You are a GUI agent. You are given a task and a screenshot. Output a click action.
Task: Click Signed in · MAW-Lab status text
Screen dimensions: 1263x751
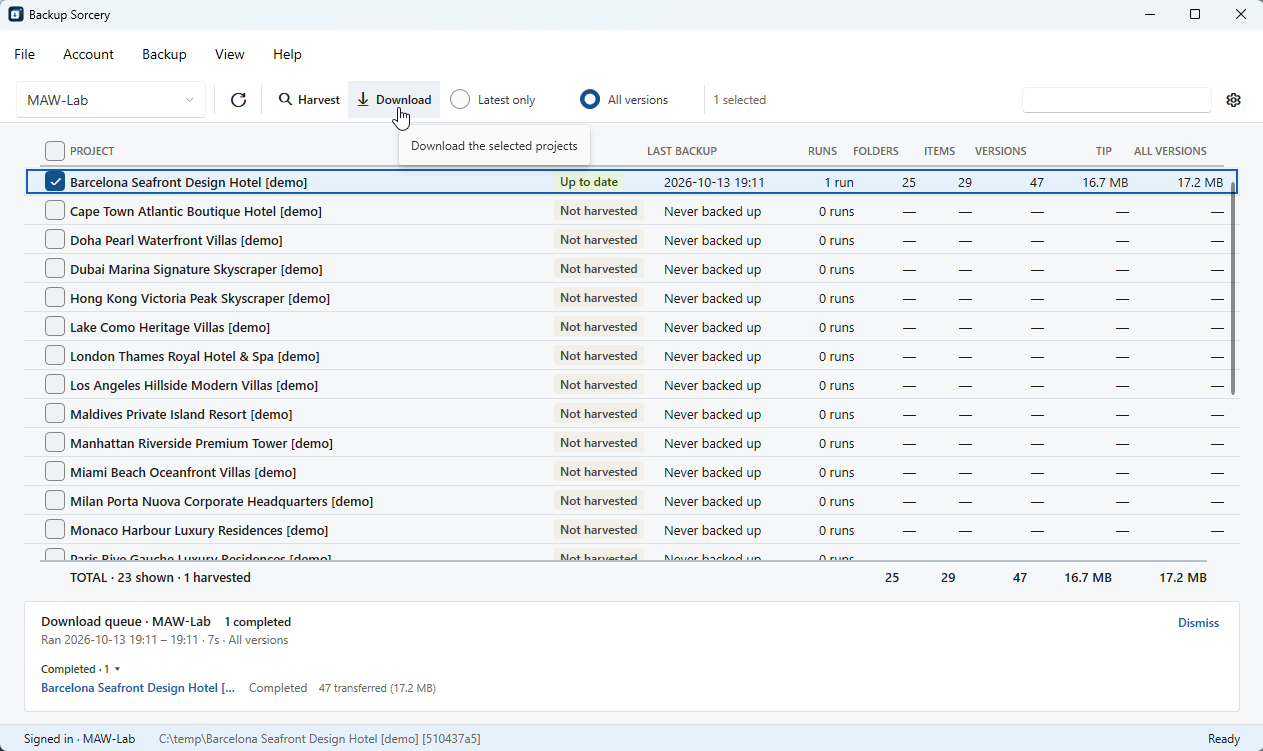pos(79,739)
